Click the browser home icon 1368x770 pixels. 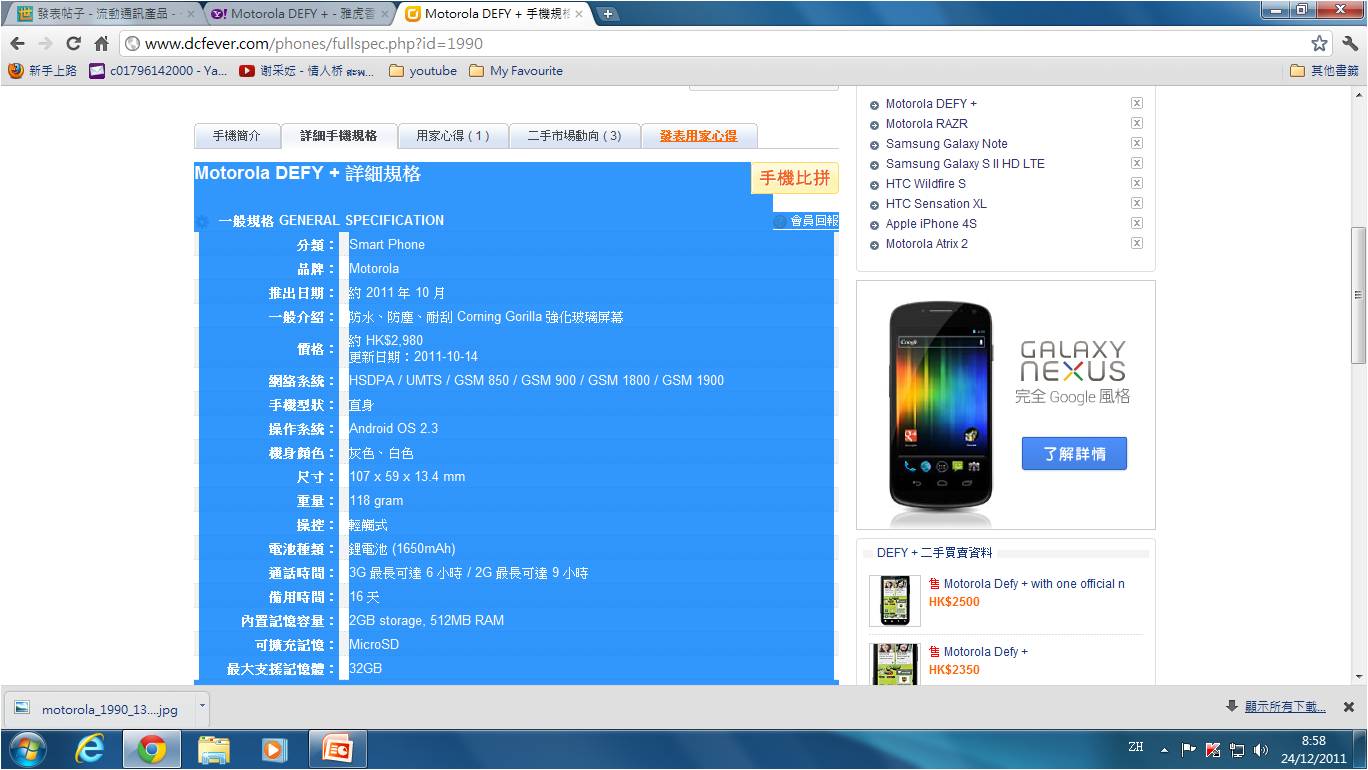[x=101, y=44]
